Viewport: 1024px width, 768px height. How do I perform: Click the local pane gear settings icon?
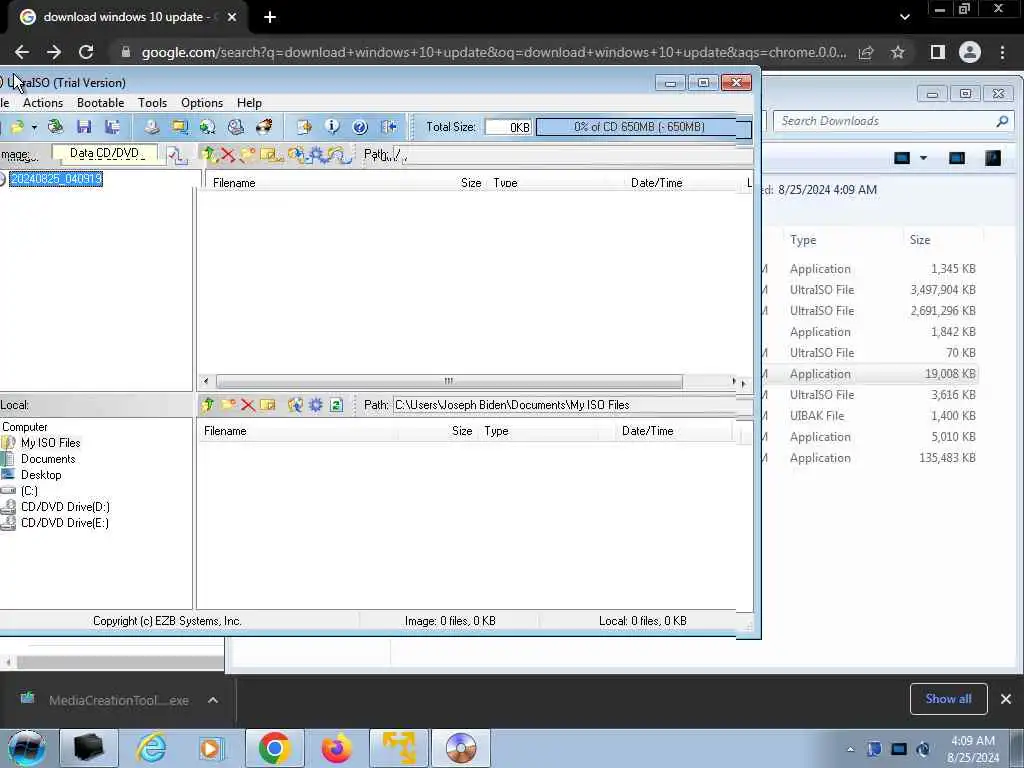[x=315, y=405]
